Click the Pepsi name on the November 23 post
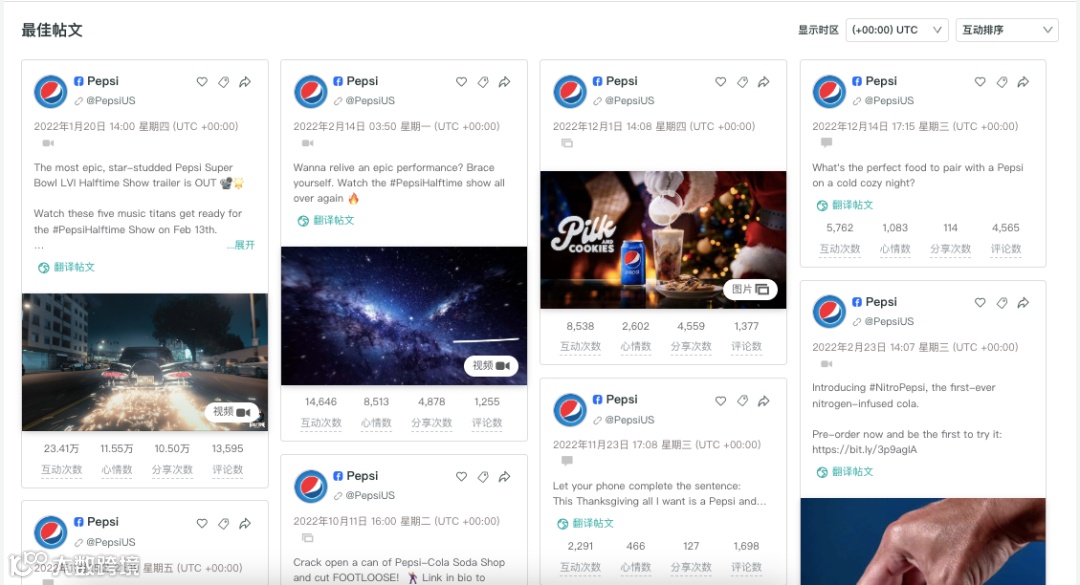The width and height of the screenshot is (1080, 585). (x=622, y=400)
